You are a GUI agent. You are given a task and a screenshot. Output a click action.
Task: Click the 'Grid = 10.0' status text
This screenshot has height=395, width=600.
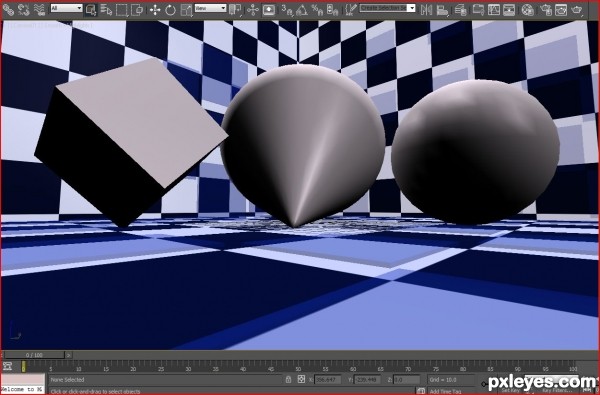pos(443,380)
